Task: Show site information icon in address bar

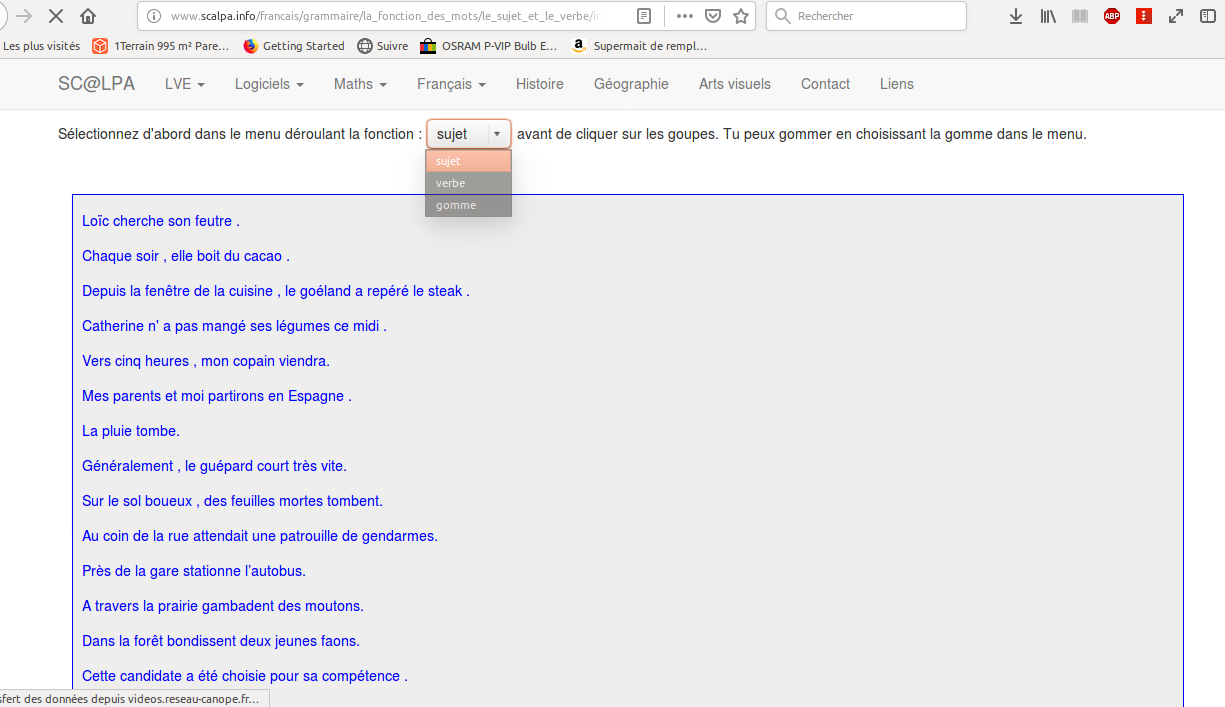Action: point(153,16)
